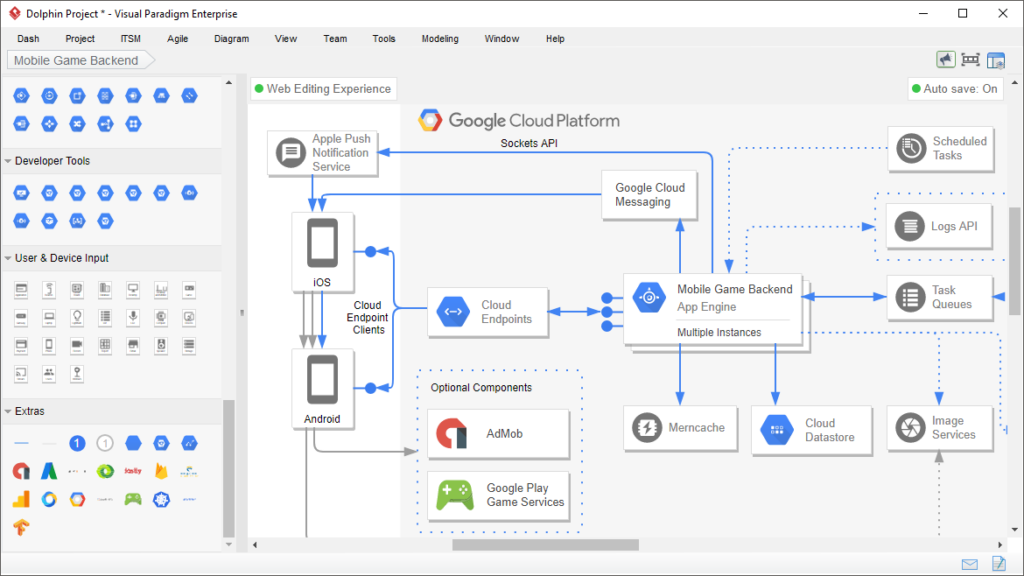The image size is (1024, 576).
Task: Click the Web Editing Experience button
Action: [323, 89]
